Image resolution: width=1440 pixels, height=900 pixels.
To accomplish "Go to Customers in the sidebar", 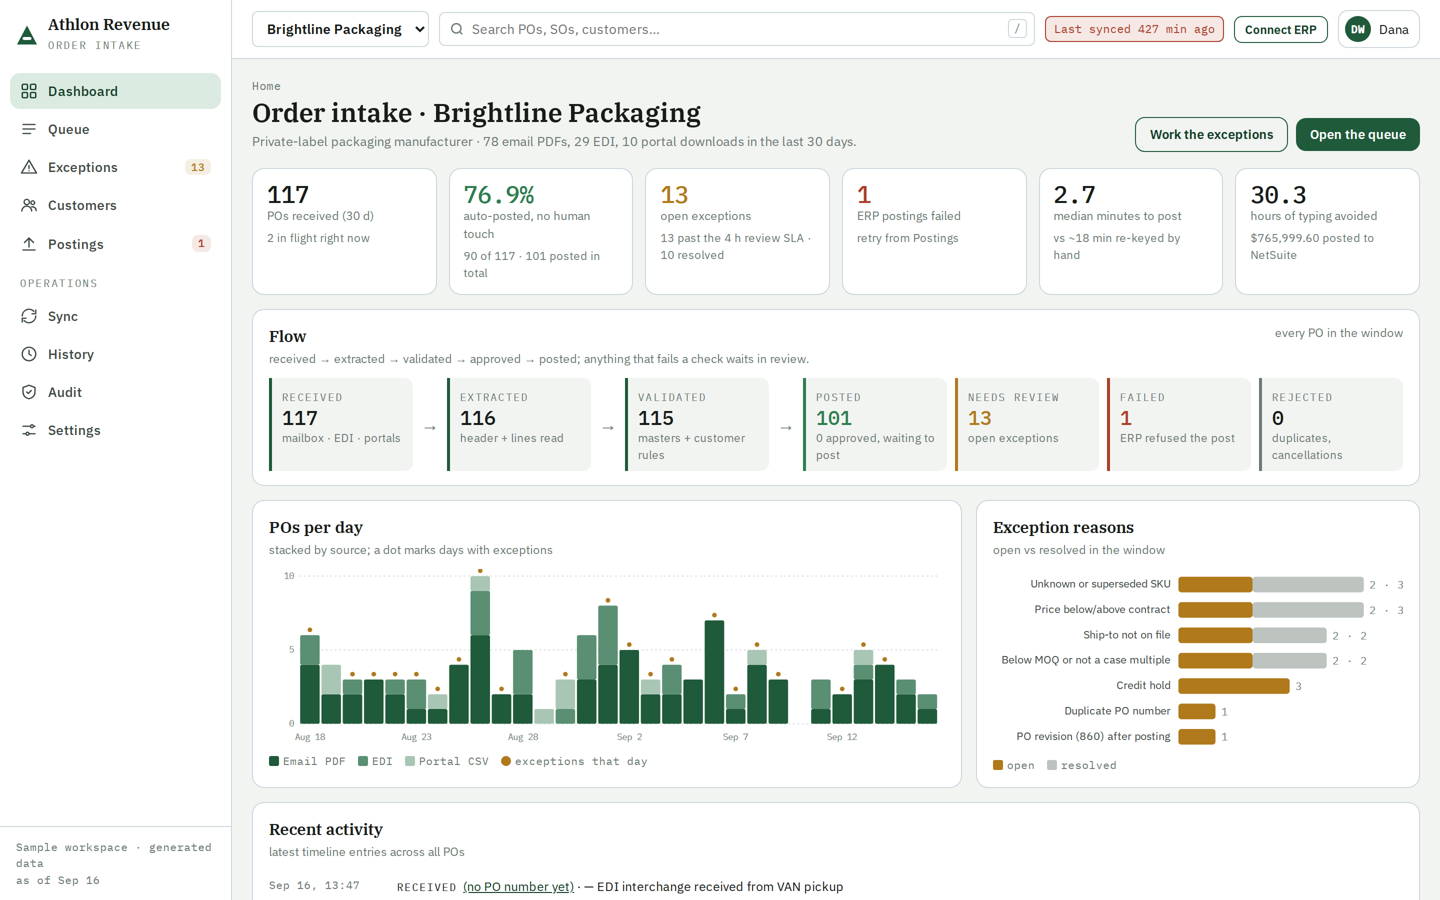I will pos(116,205).
